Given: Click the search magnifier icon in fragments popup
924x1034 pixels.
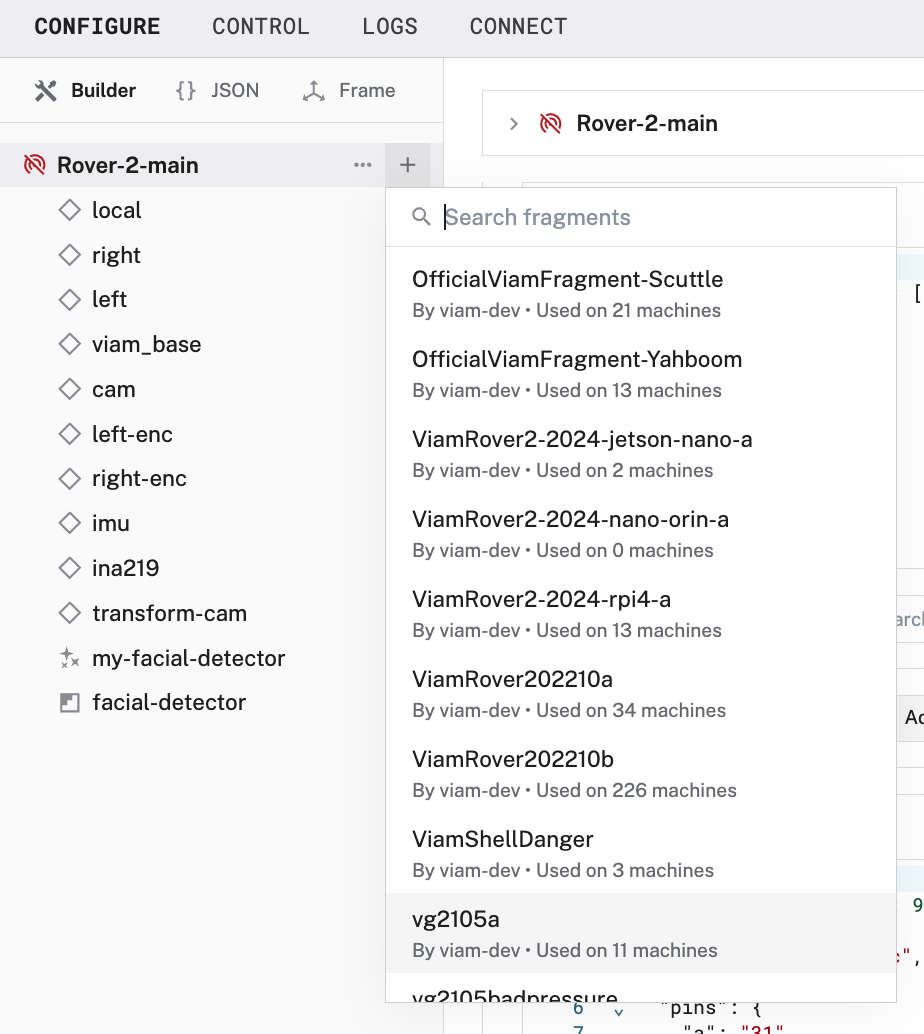Looking at the screenshot, I should click(422, 217).
